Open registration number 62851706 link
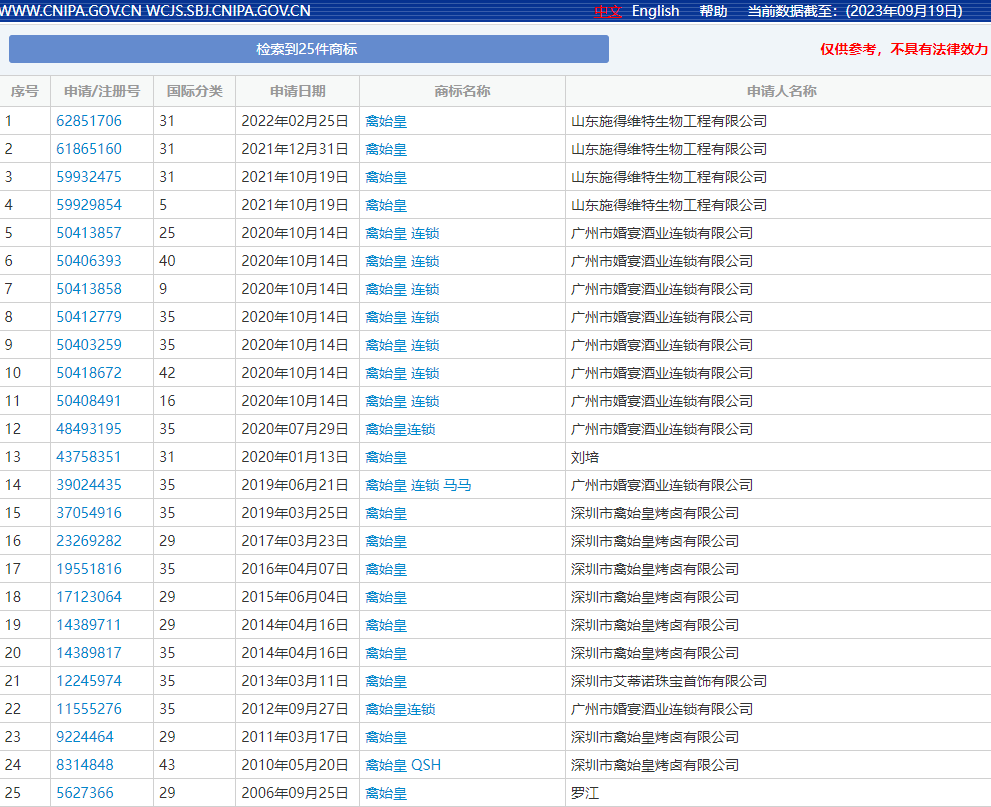 (89, 121)
